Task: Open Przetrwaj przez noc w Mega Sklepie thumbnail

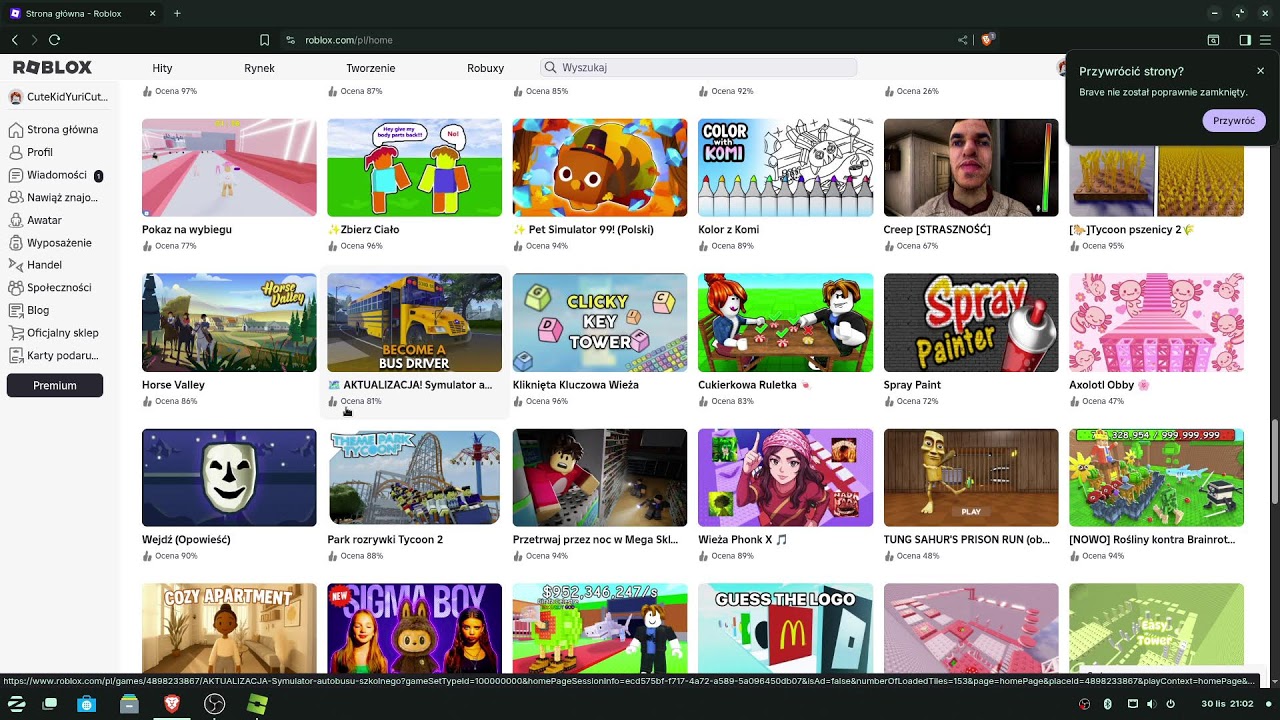Action: (600, 478)
